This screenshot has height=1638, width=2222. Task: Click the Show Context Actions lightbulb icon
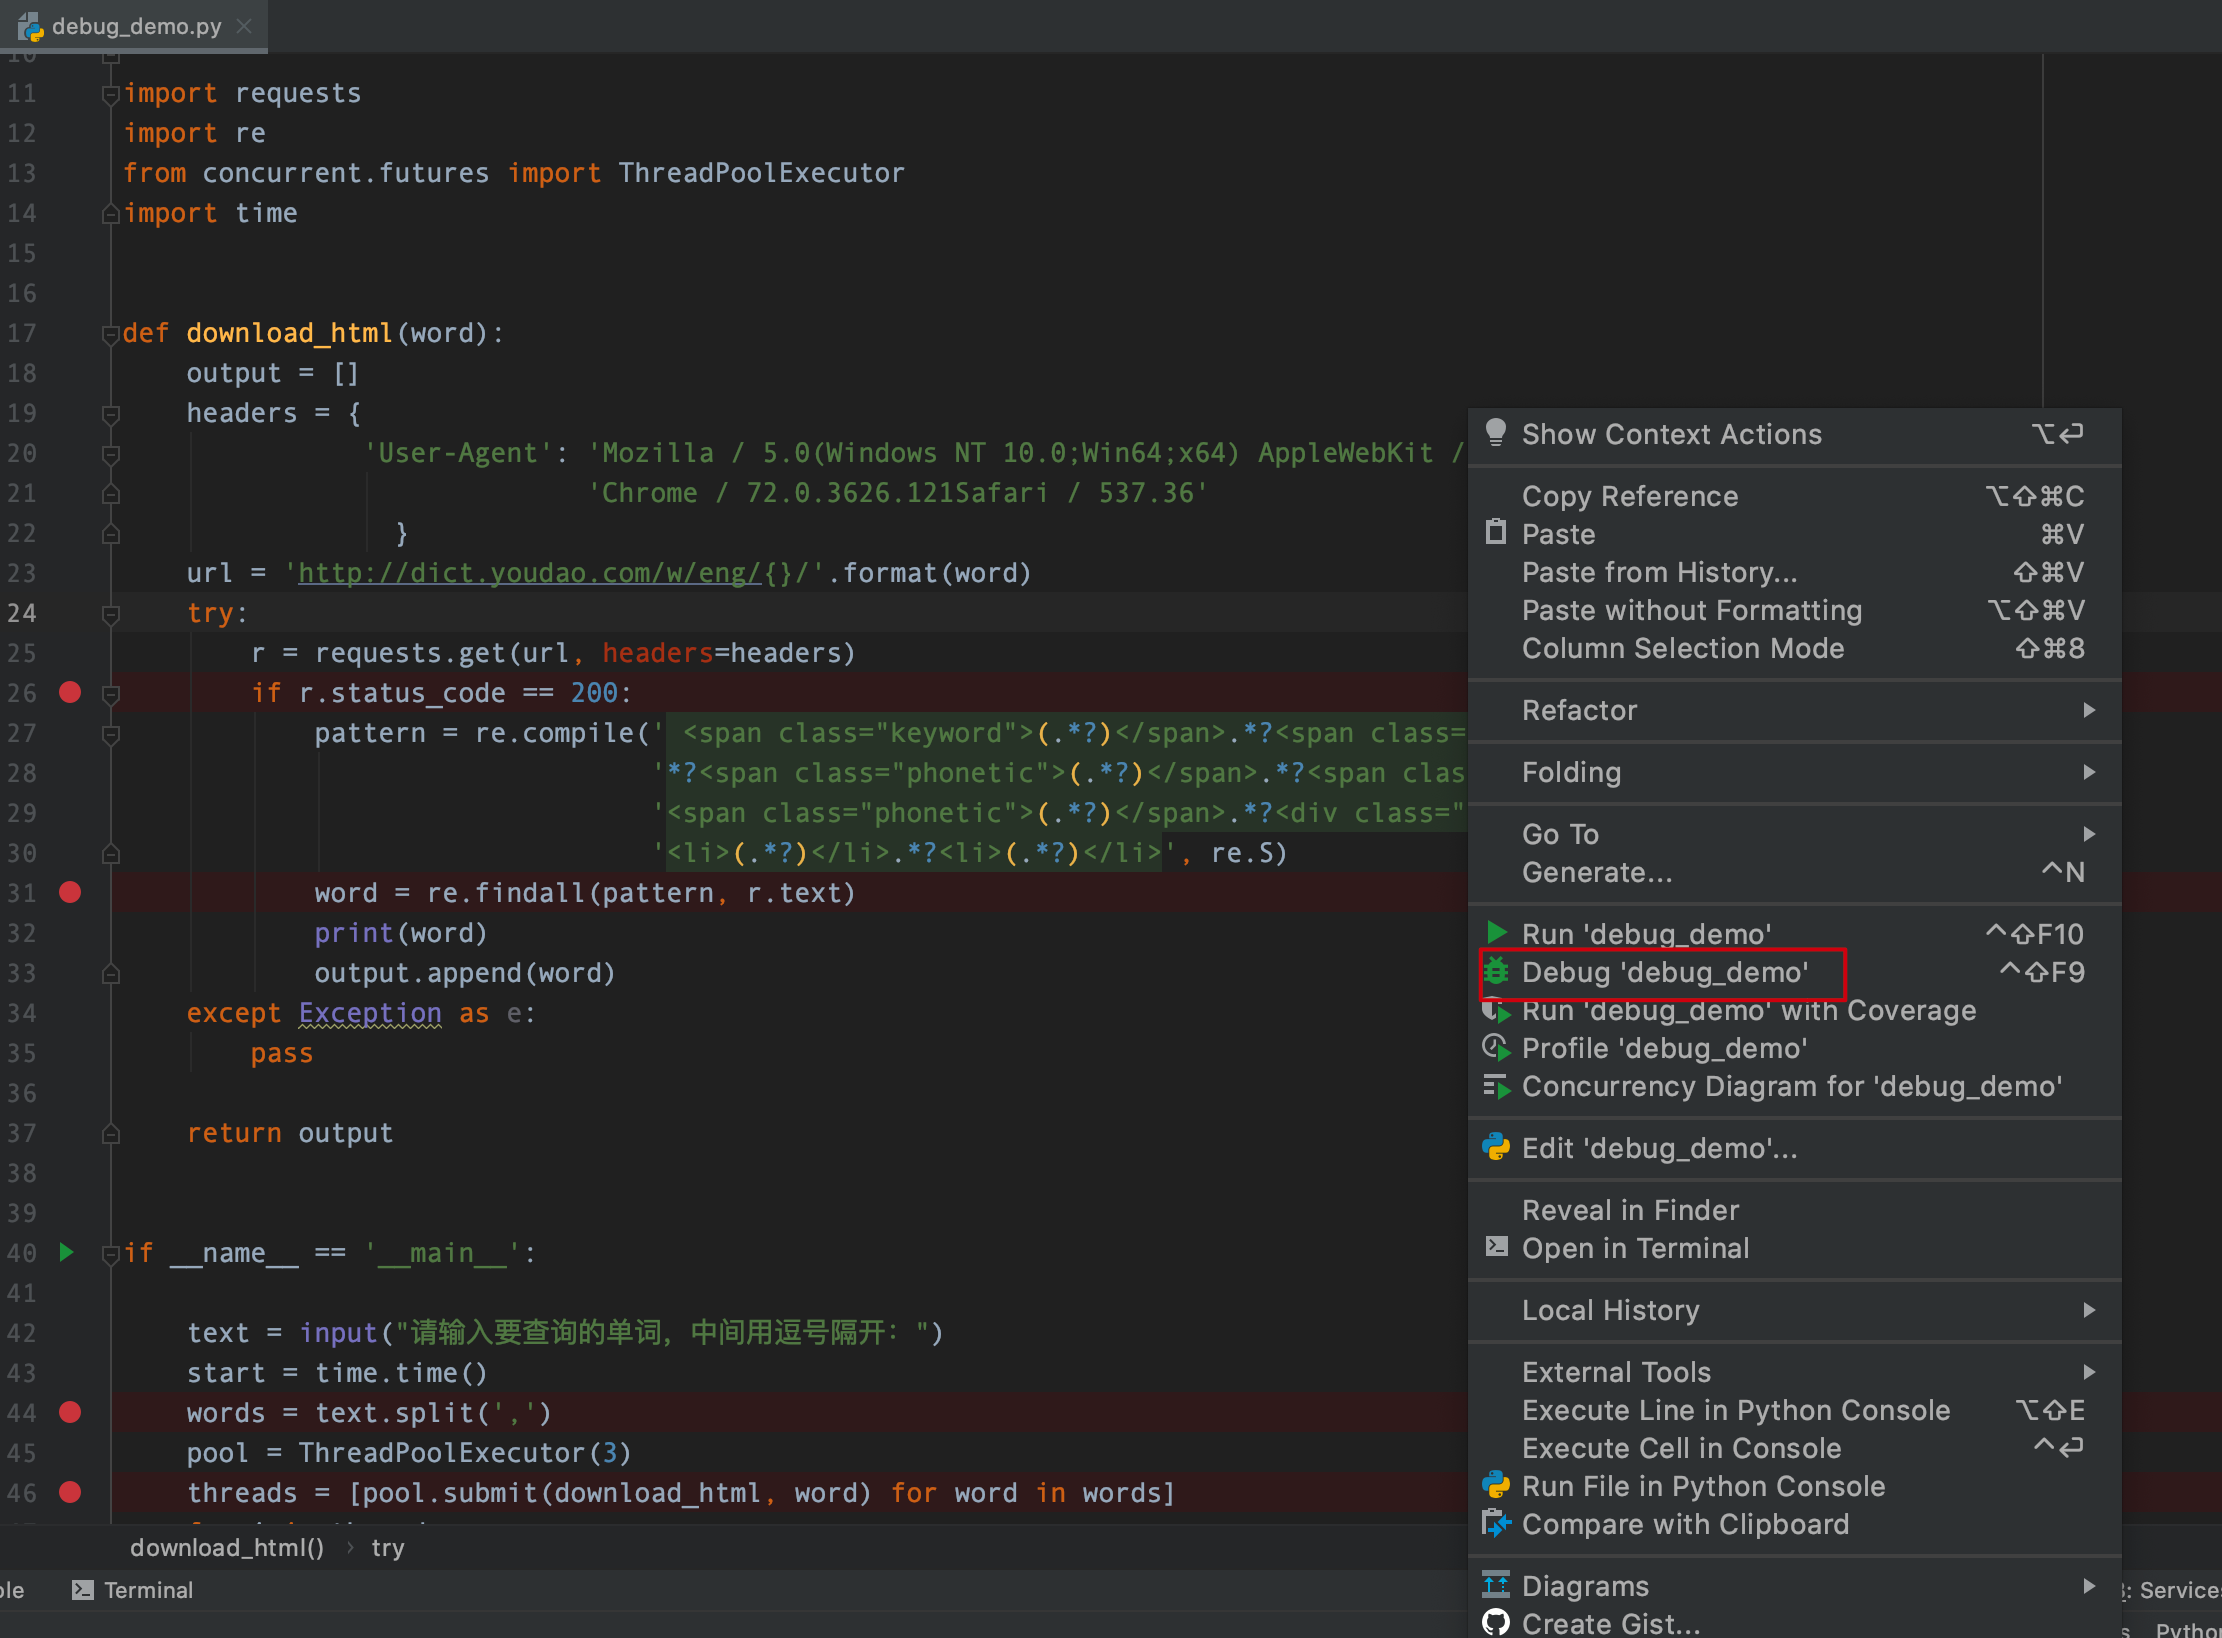click(x=1496, y=433)
